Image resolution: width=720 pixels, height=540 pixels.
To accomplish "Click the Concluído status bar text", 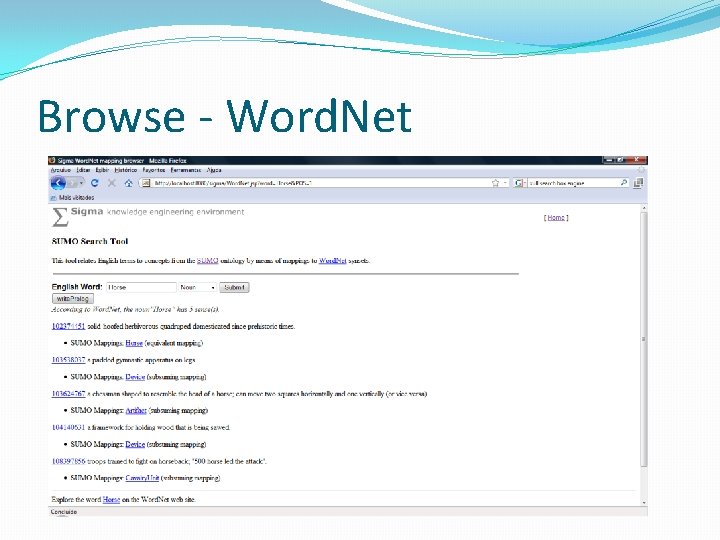I will coord(64,512).
